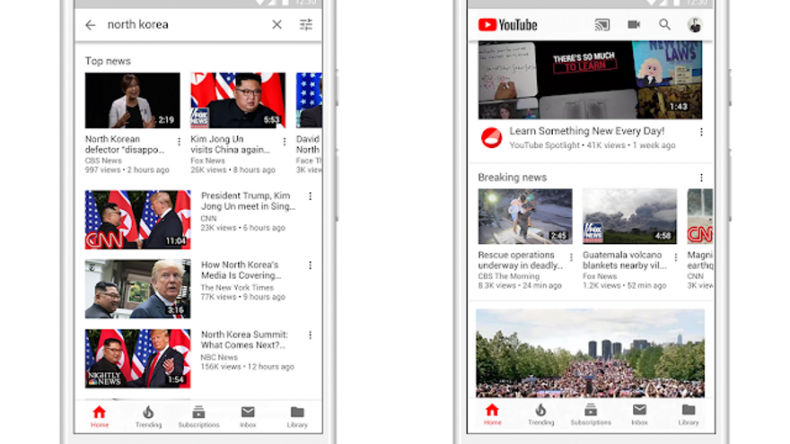The height and width of the screenshot is (444, 790).
Task: Open Rescue operations video thumbnail
Action: 525,216
